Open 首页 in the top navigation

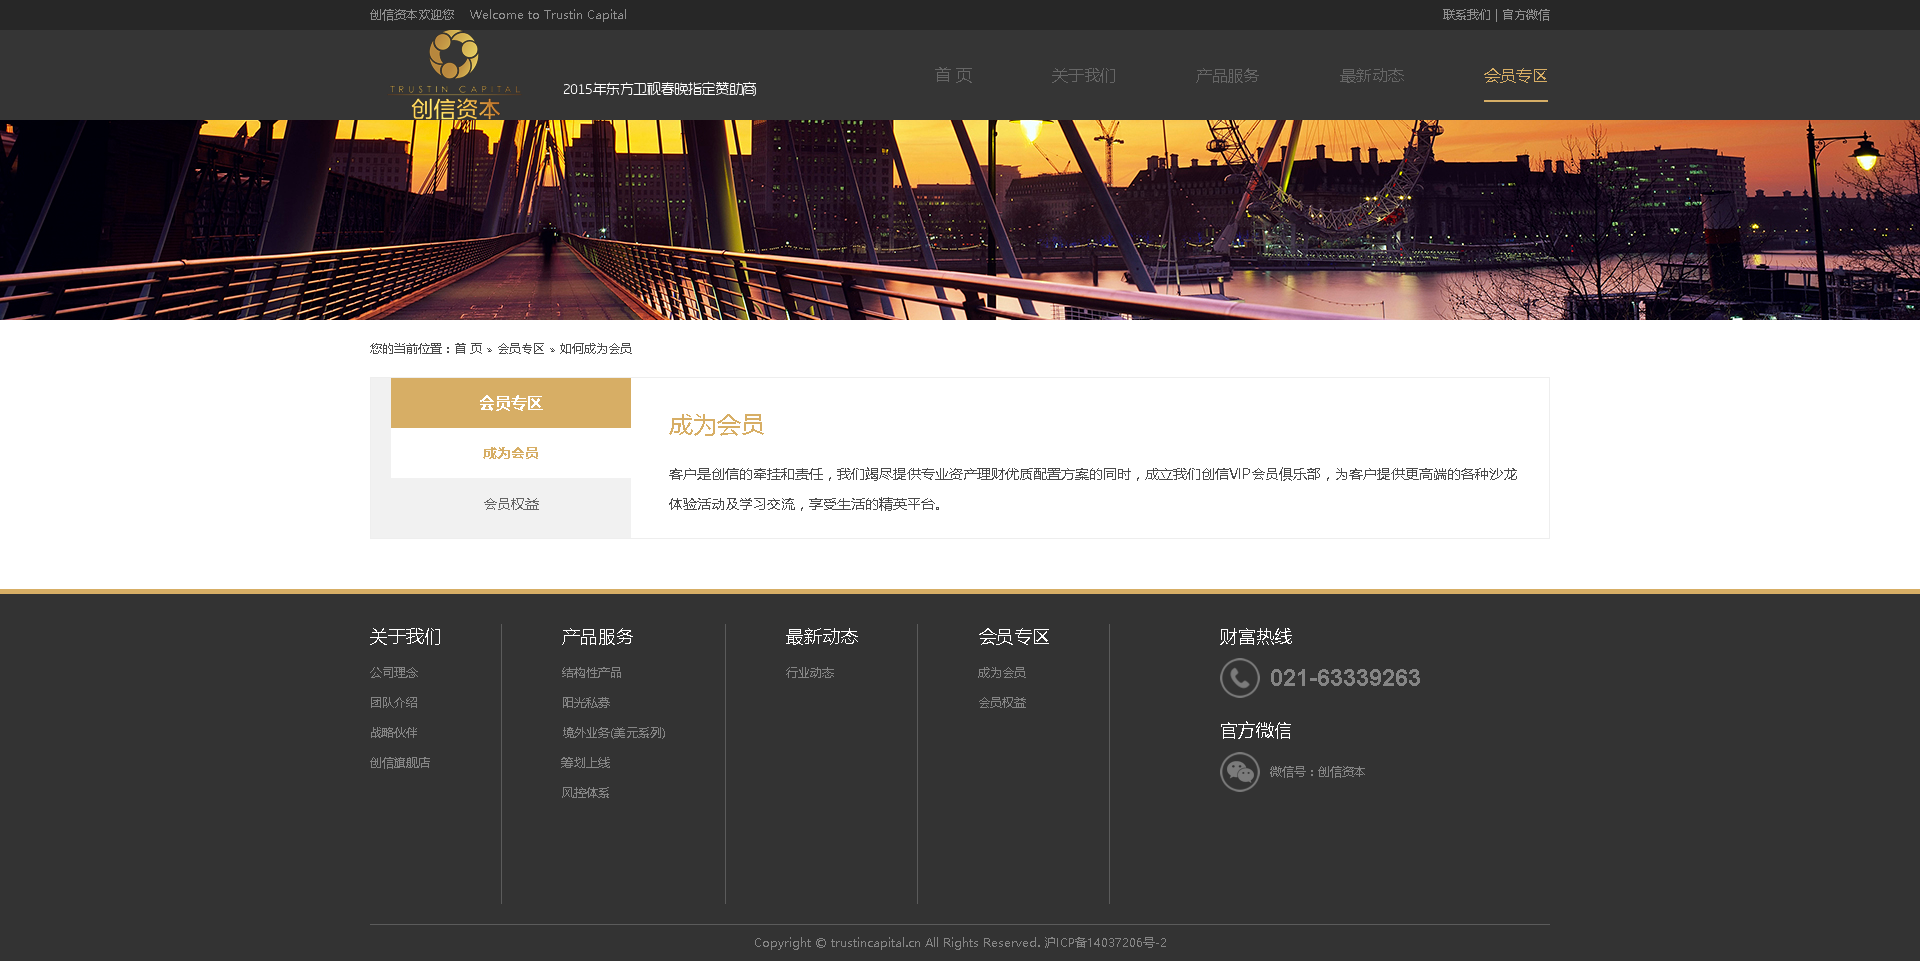click(953, 76)
